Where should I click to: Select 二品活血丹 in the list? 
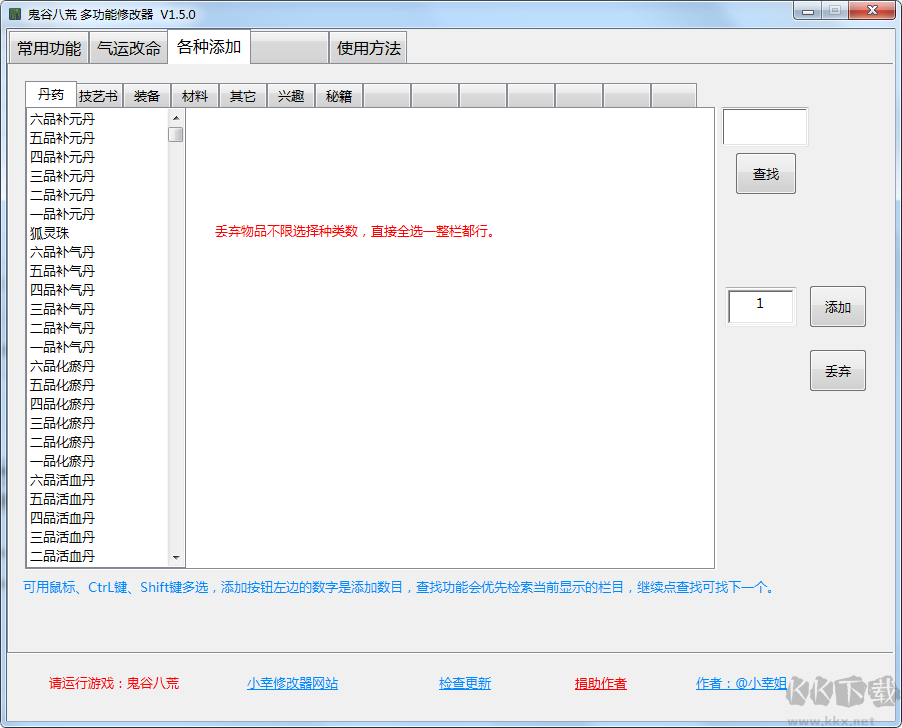(62, 555)
